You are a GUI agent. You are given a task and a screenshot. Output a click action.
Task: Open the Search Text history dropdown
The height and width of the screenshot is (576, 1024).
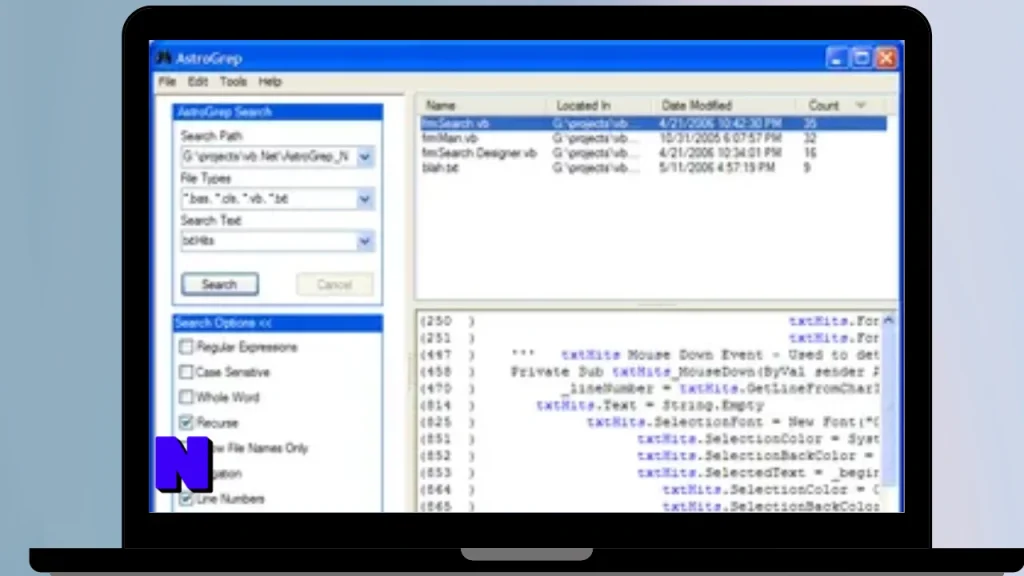[x=365, y=241]
